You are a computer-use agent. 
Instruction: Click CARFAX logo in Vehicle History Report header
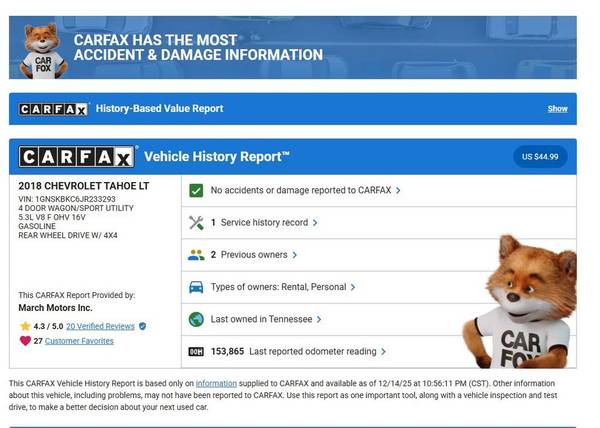[x=76, y=157]
